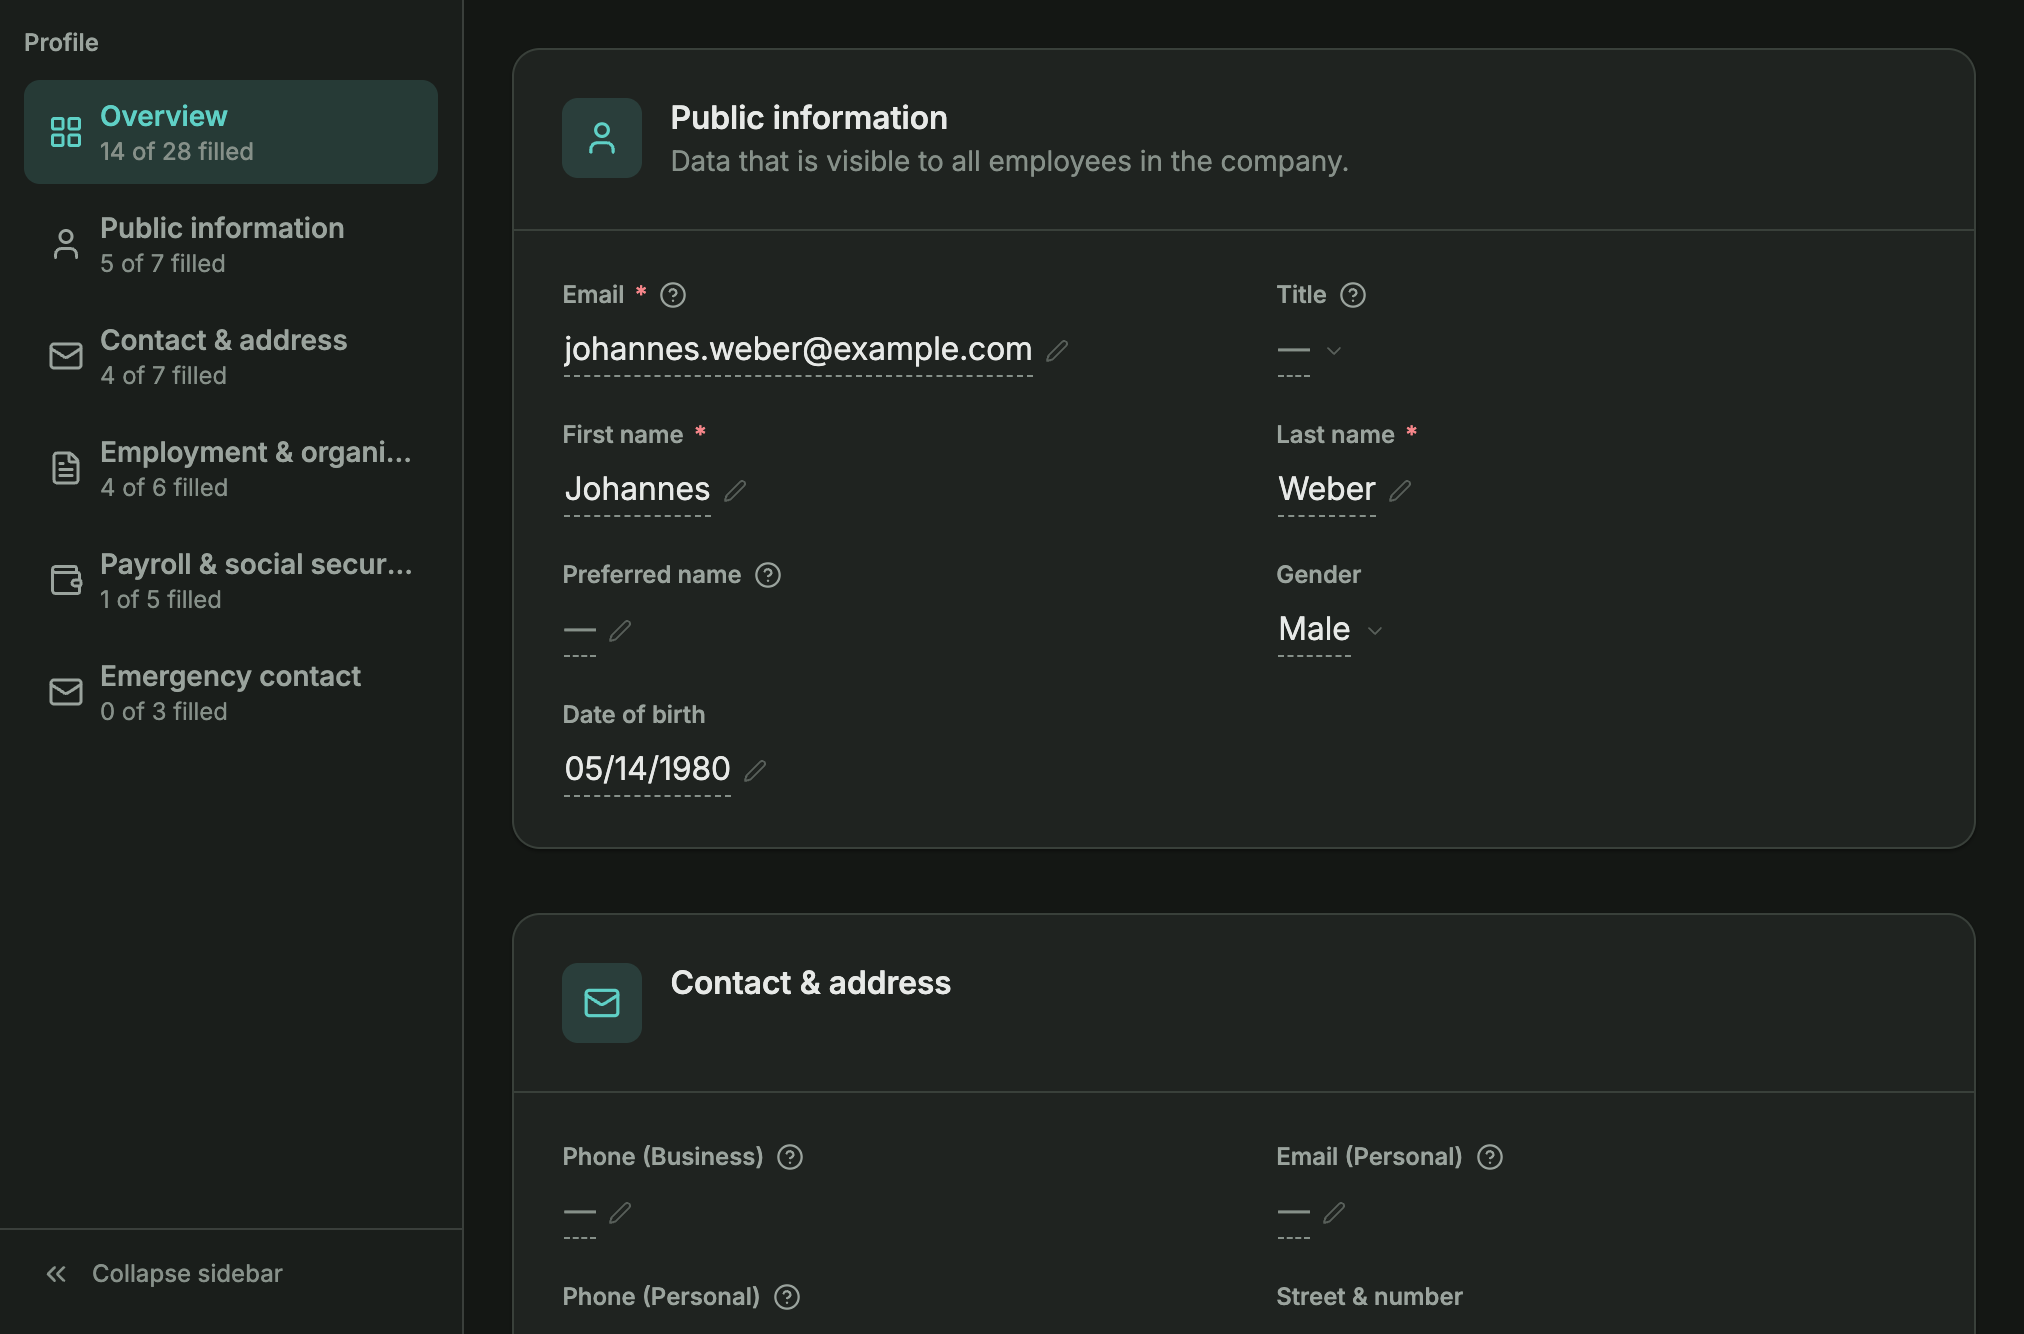Viewport: 2024px width, 1334px height.
Task: Click the johannes.weber@example.com email value
Action: tap(798, 349)
